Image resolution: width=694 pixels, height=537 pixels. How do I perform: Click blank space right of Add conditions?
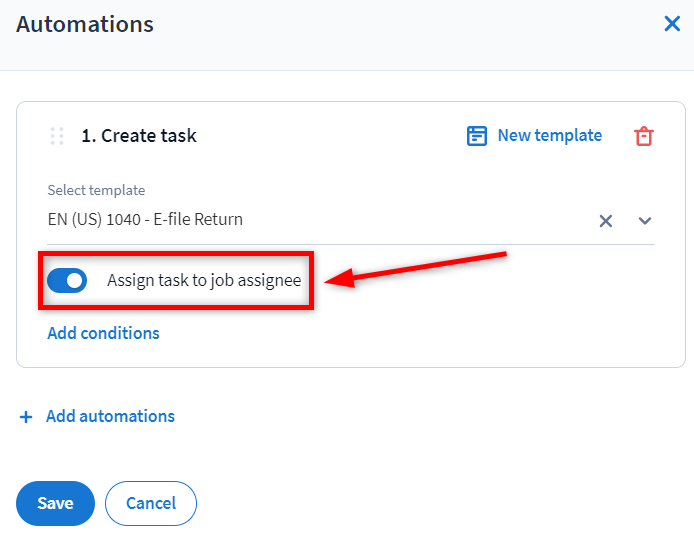click(420, 333)
